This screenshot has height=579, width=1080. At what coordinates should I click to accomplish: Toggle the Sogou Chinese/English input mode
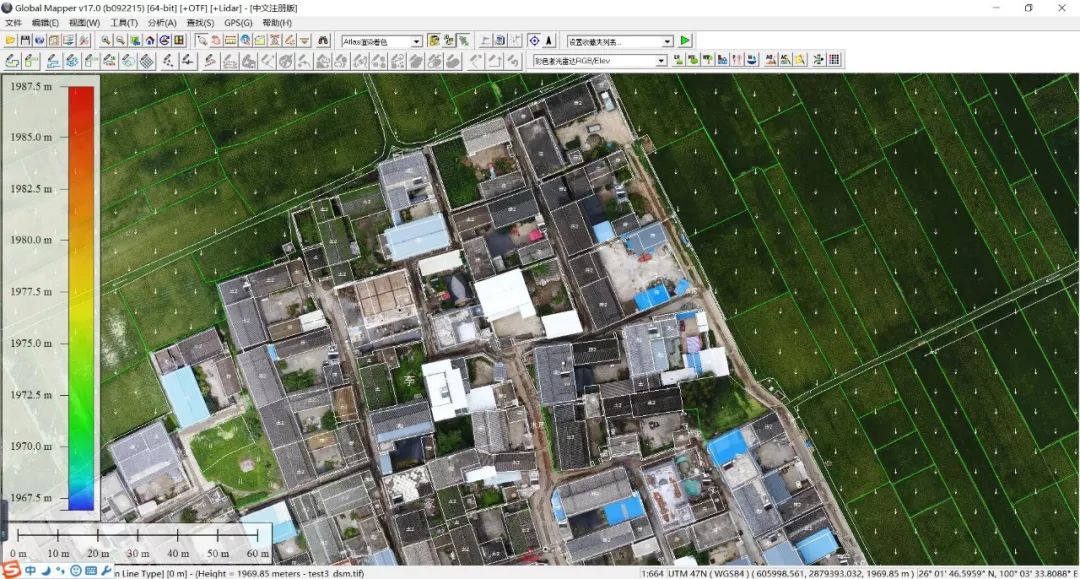click(x=30, y=571)
